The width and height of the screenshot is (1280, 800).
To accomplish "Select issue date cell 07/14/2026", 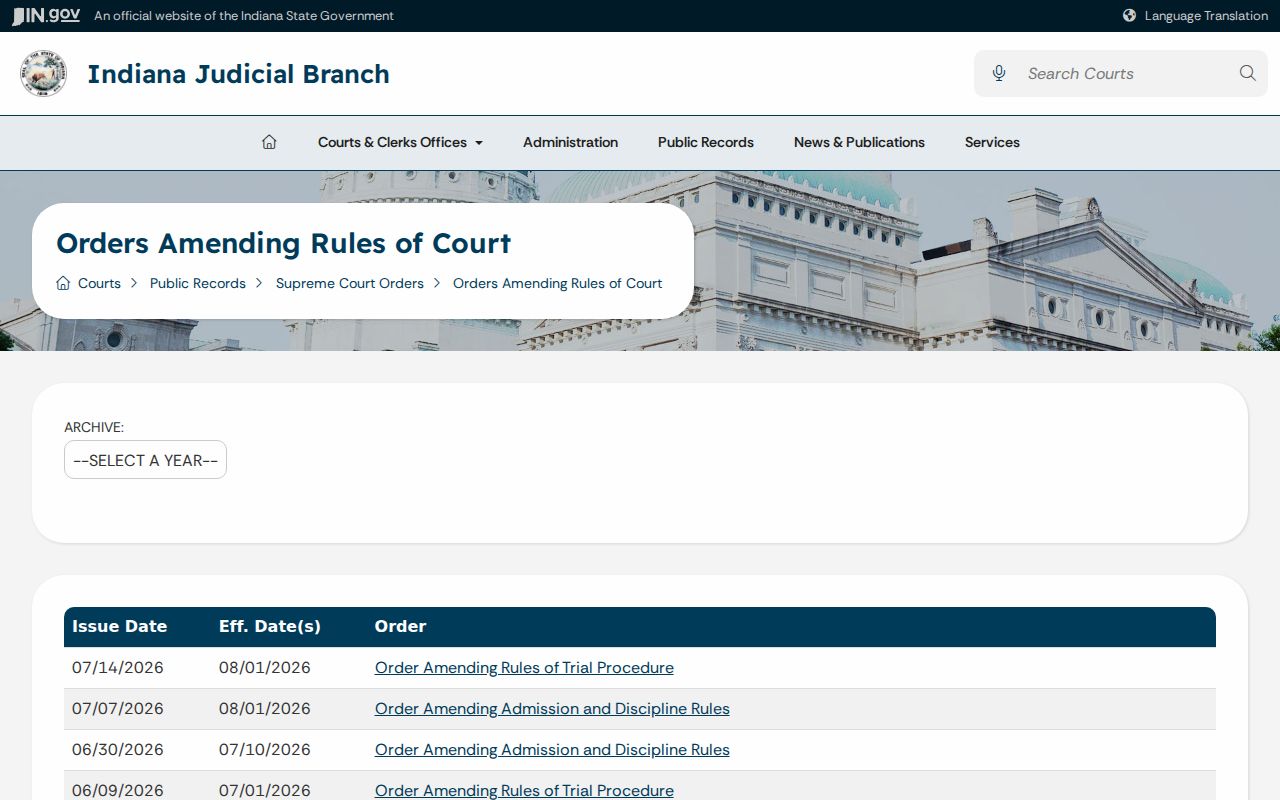I will click(x=118, y=667).
